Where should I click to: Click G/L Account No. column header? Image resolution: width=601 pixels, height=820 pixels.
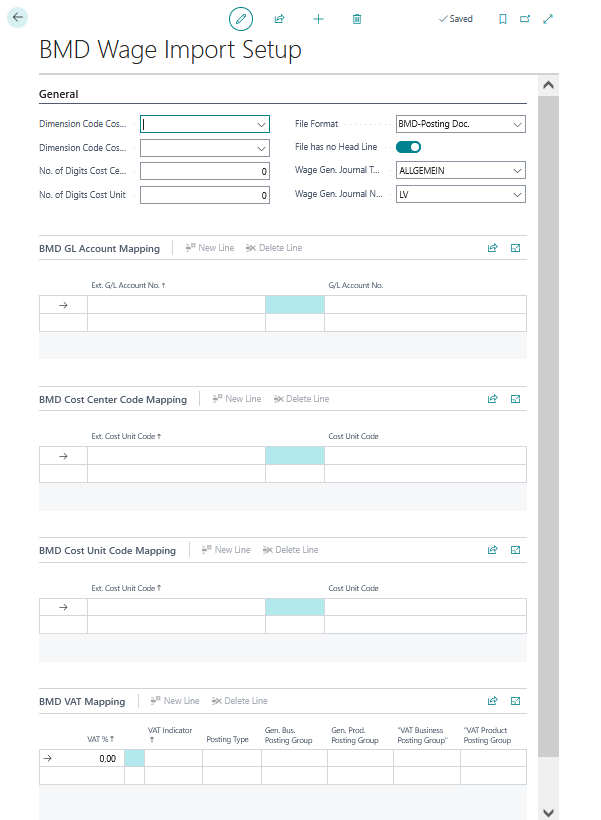(x=356, y=285)
